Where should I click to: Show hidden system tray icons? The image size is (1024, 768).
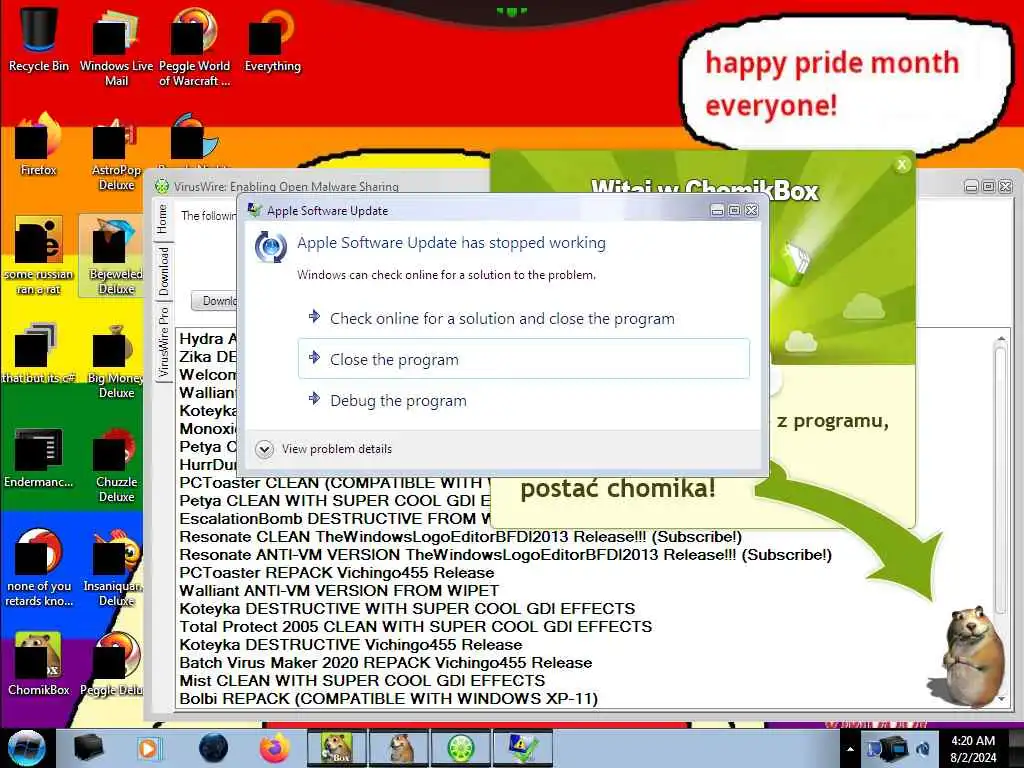850,749
